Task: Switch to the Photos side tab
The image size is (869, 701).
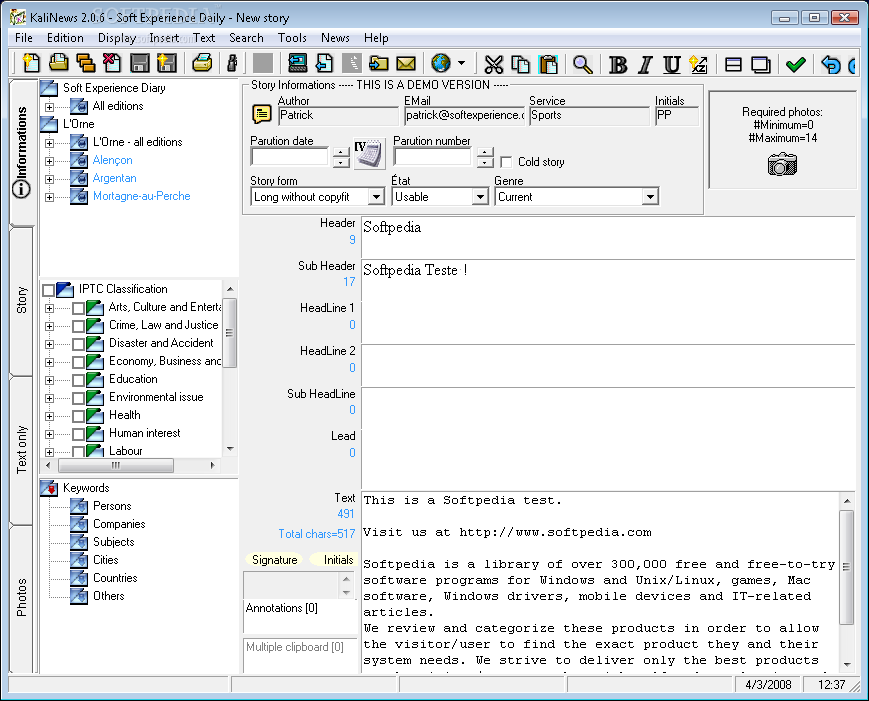Action: click(22, 597)
